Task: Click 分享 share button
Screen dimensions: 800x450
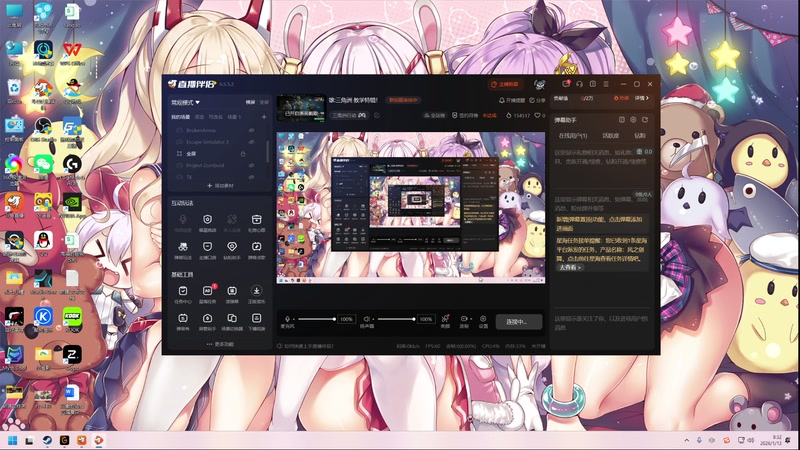Action: 537,101
